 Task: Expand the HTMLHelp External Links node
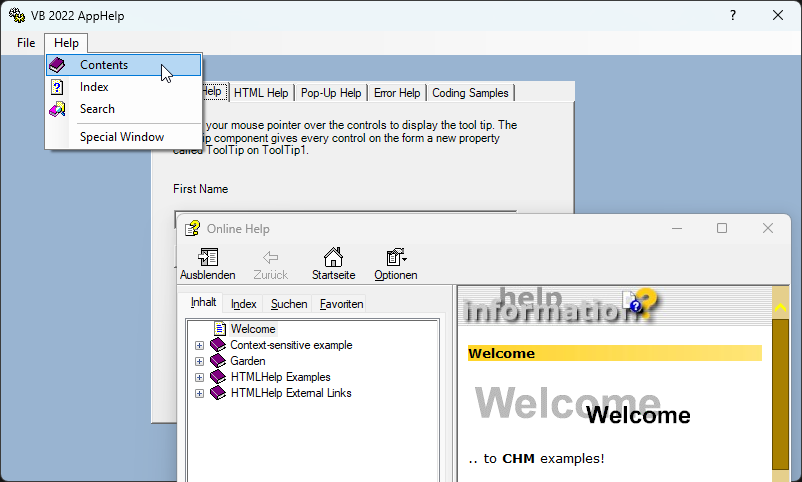(199, 393)
